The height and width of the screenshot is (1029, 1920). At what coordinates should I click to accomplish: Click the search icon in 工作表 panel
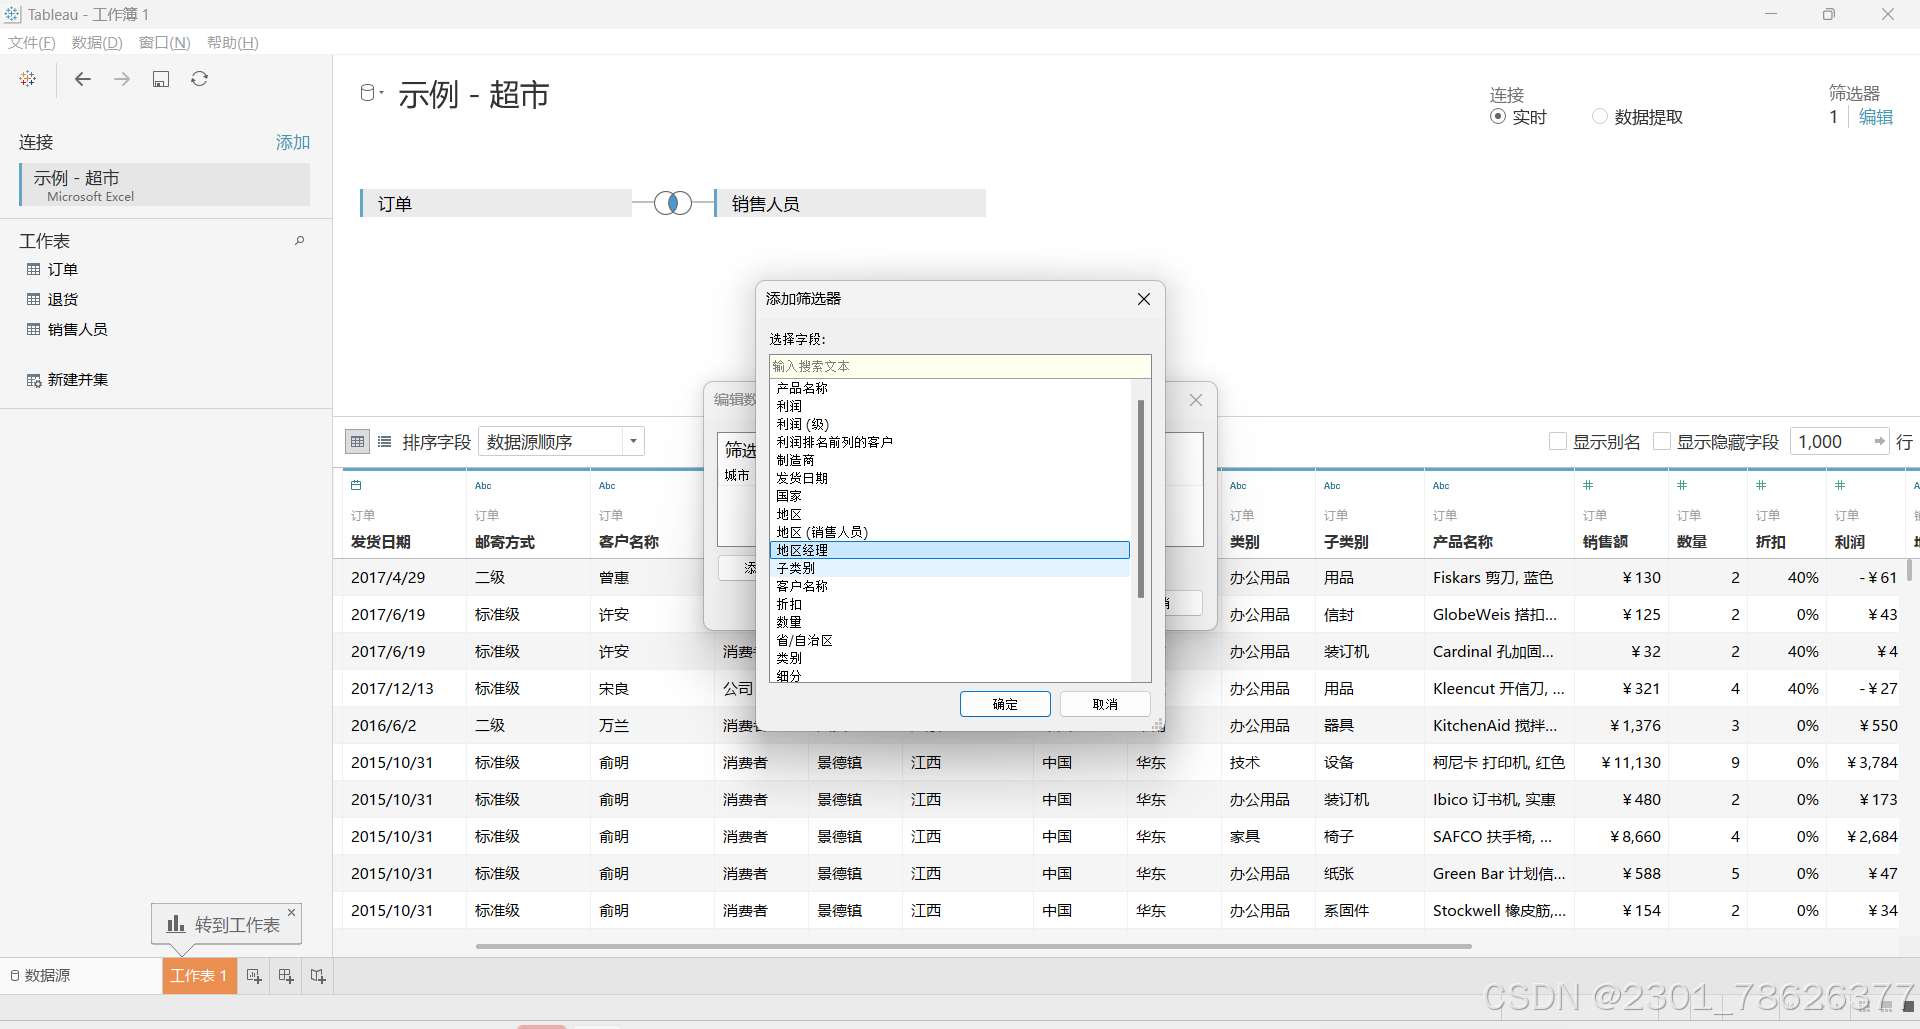pyautogui.click(x=300, y=240)
